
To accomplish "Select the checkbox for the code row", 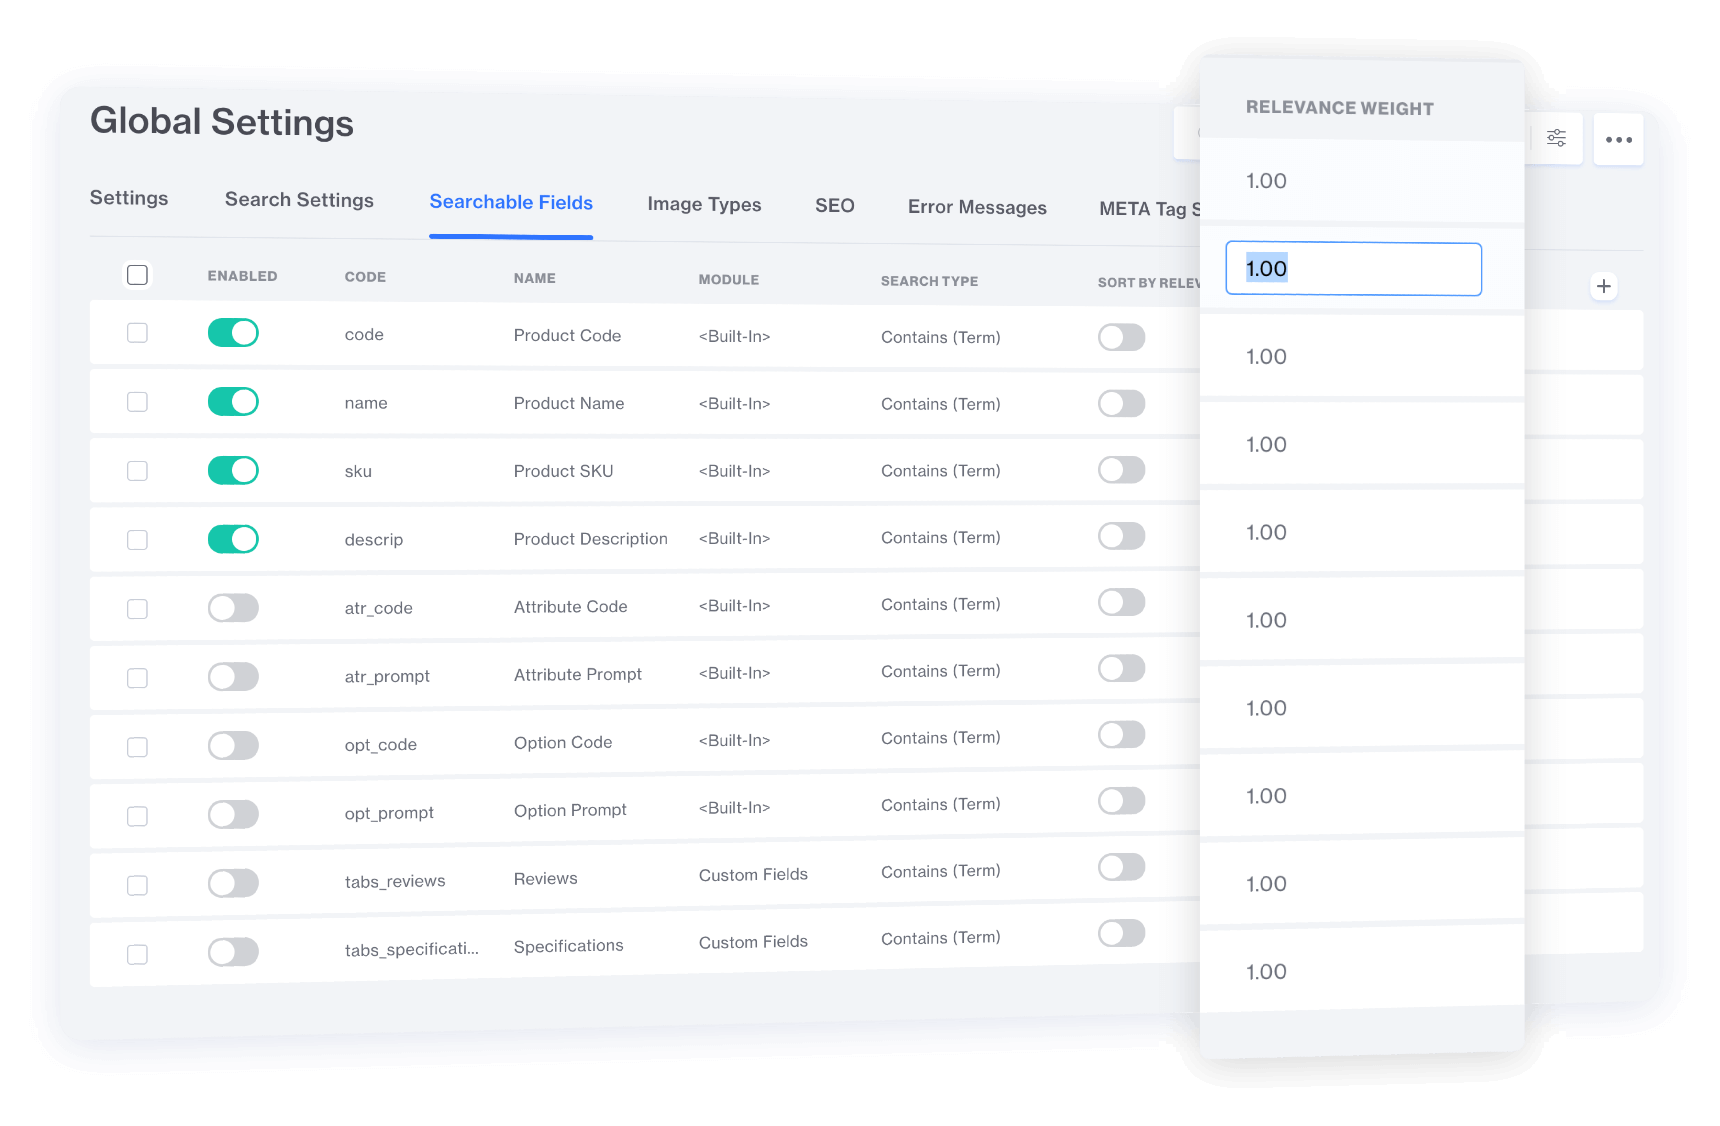I will click(x=138, y=333).
